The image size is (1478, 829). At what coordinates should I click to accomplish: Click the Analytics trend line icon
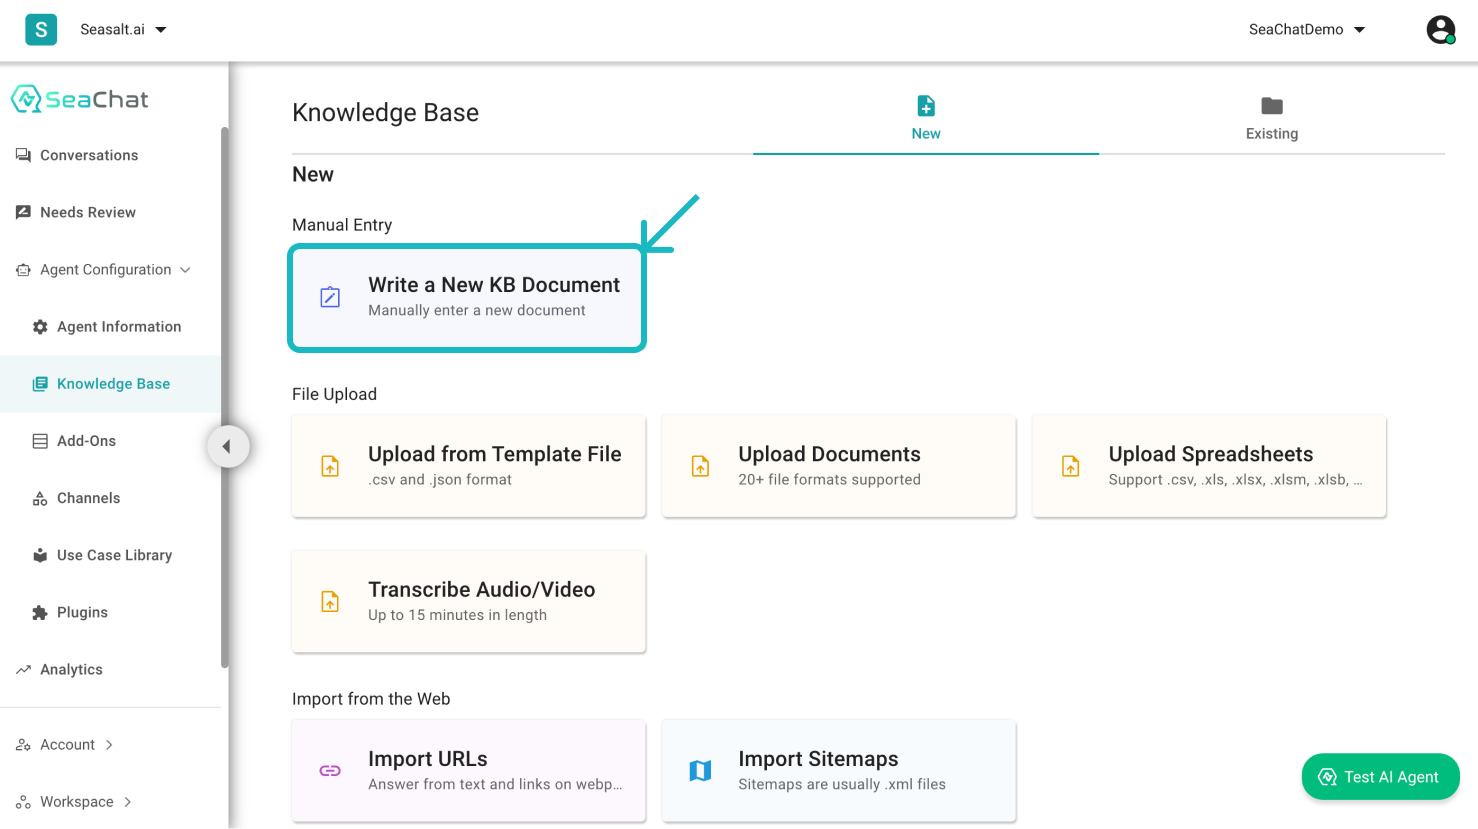pos(23,669)
